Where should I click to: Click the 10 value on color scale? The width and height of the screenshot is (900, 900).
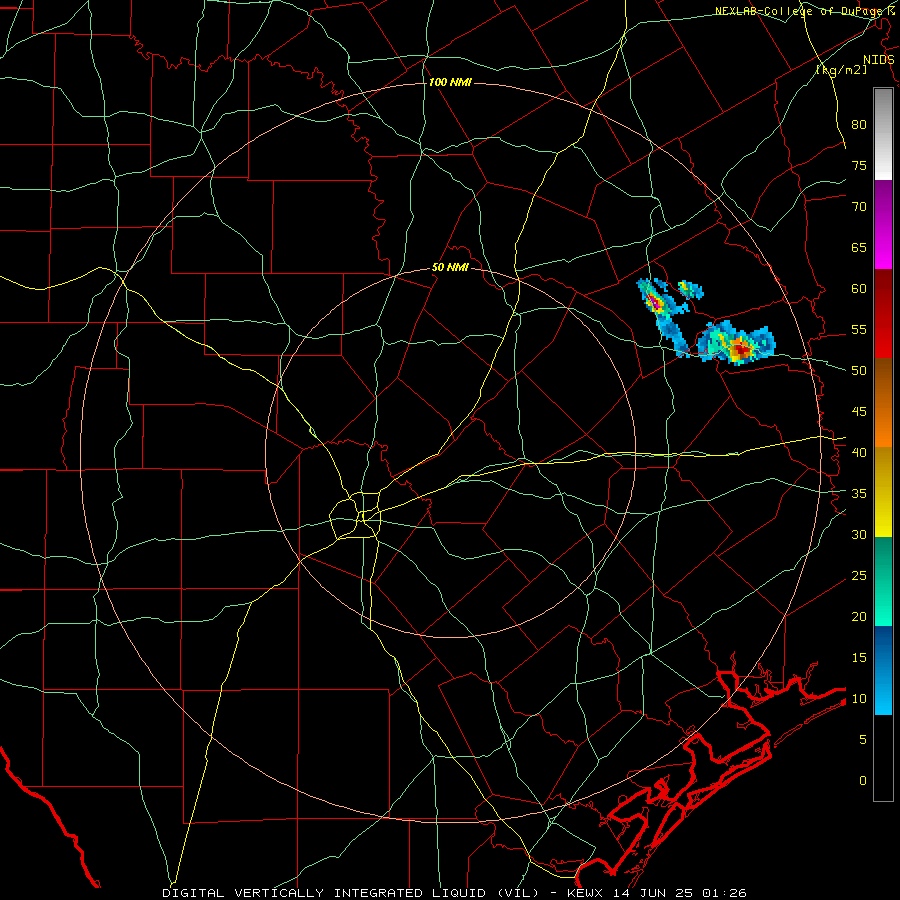tap(859, 699)
